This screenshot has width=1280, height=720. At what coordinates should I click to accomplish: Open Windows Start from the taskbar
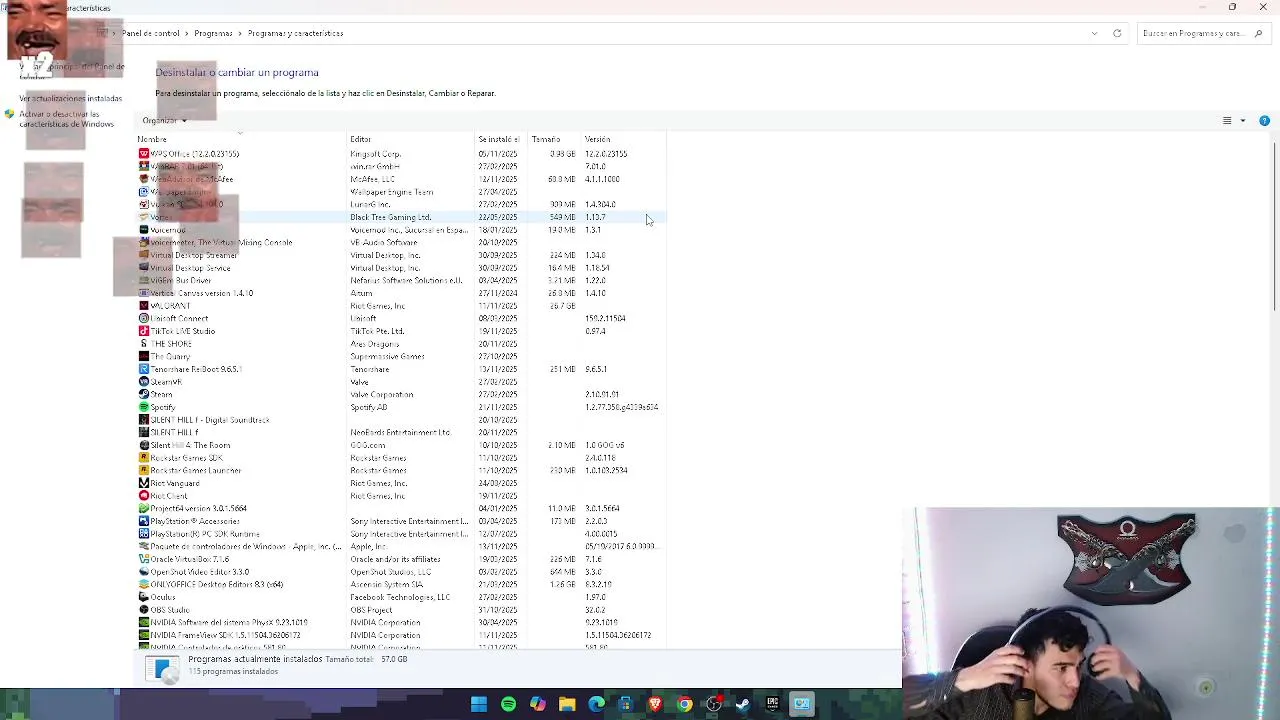click(478, 704)
